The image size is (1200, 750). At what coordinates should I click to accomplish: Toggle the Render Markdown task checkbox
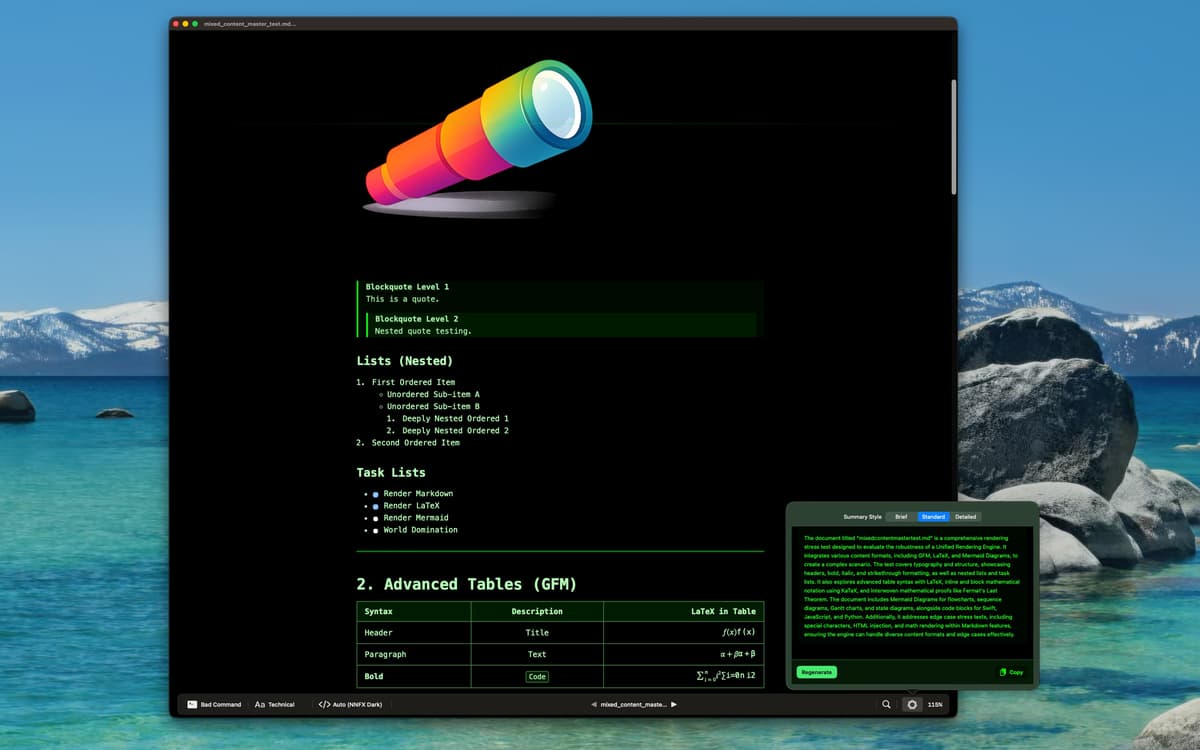(376, 494)
